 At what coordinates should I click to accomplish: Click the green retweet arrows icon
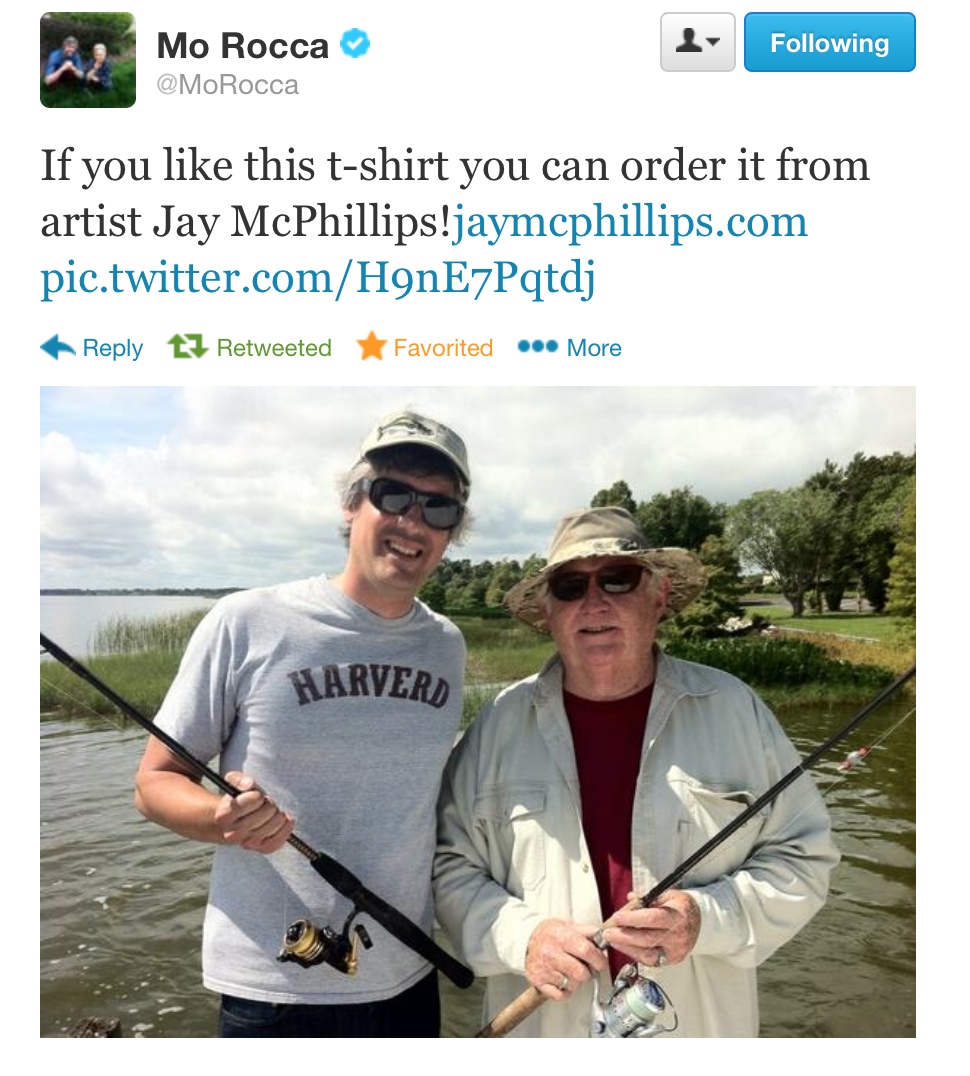188,347
